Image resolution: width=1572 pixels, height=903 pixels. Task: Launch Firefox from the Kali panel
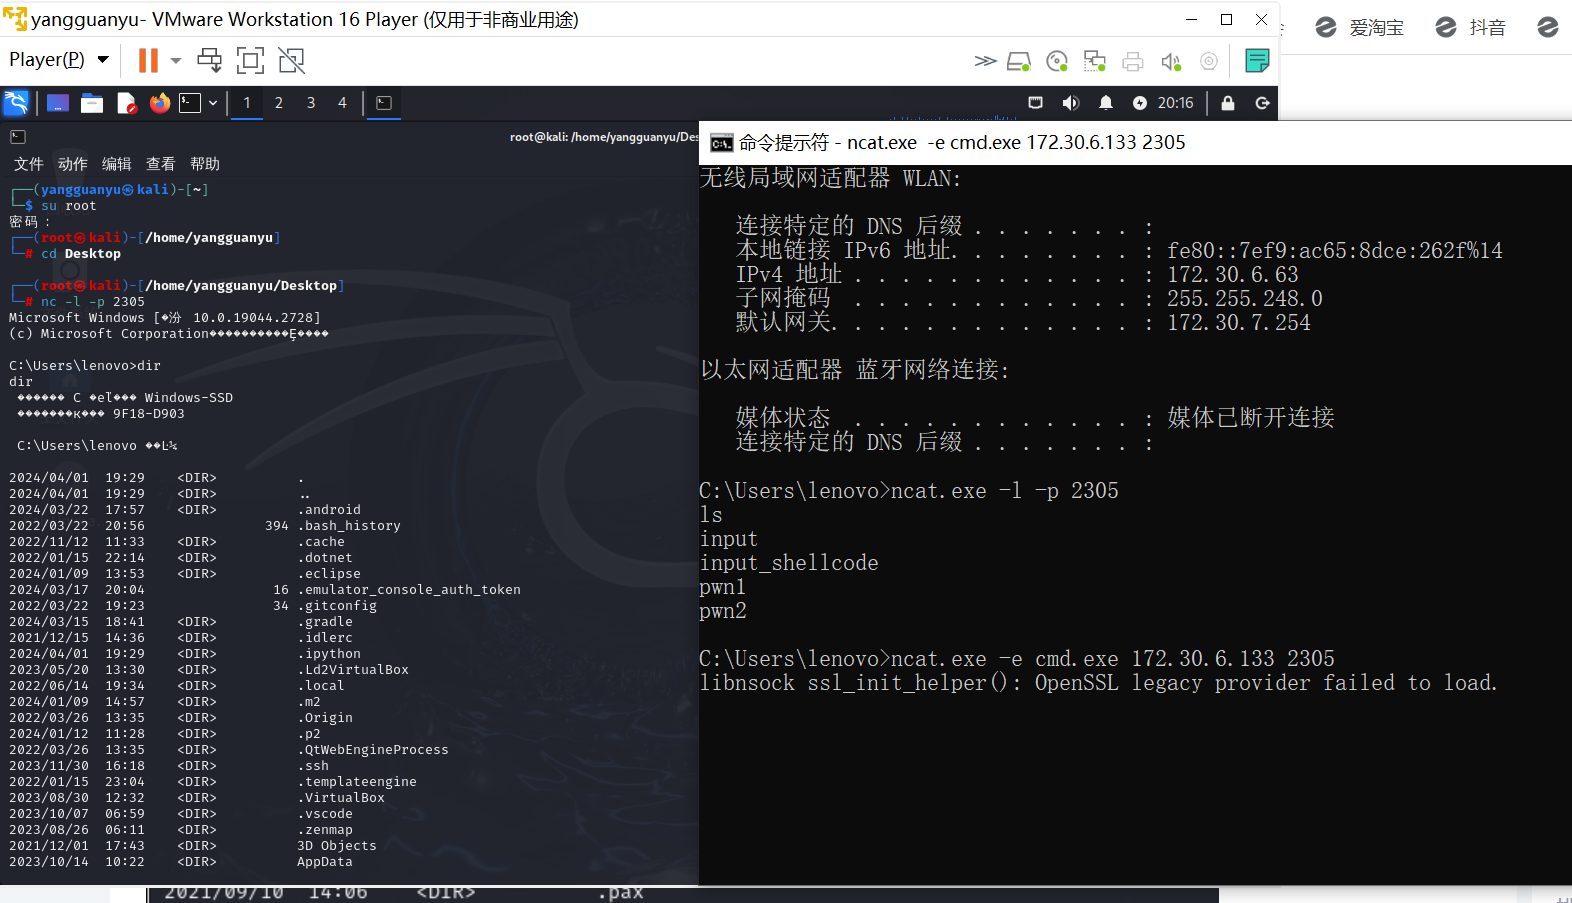point(160,103)
